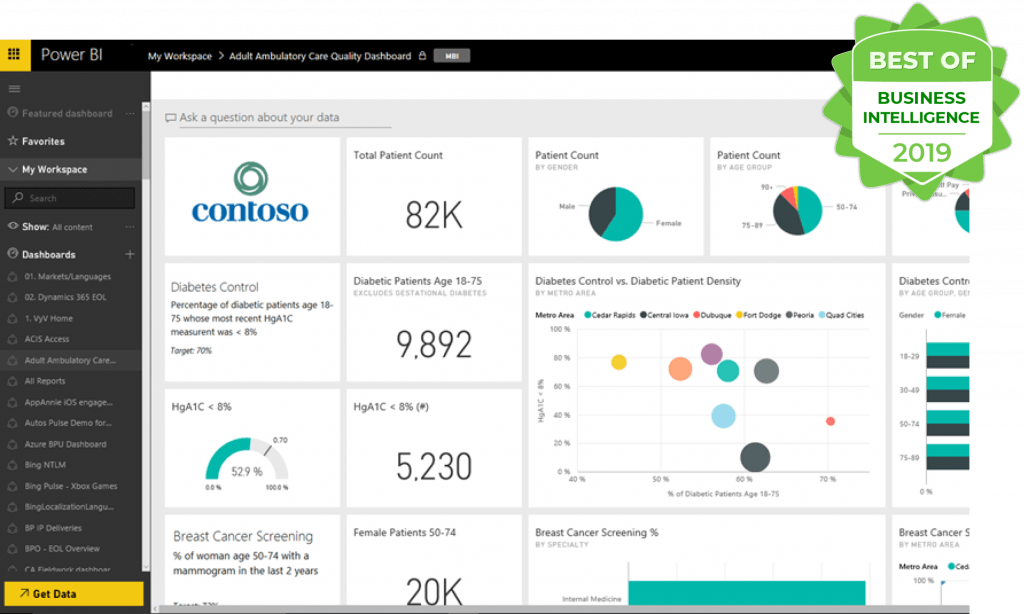Click the Search box in sidebar
This screenshot has width=1024, height=614.
point(70,198)
